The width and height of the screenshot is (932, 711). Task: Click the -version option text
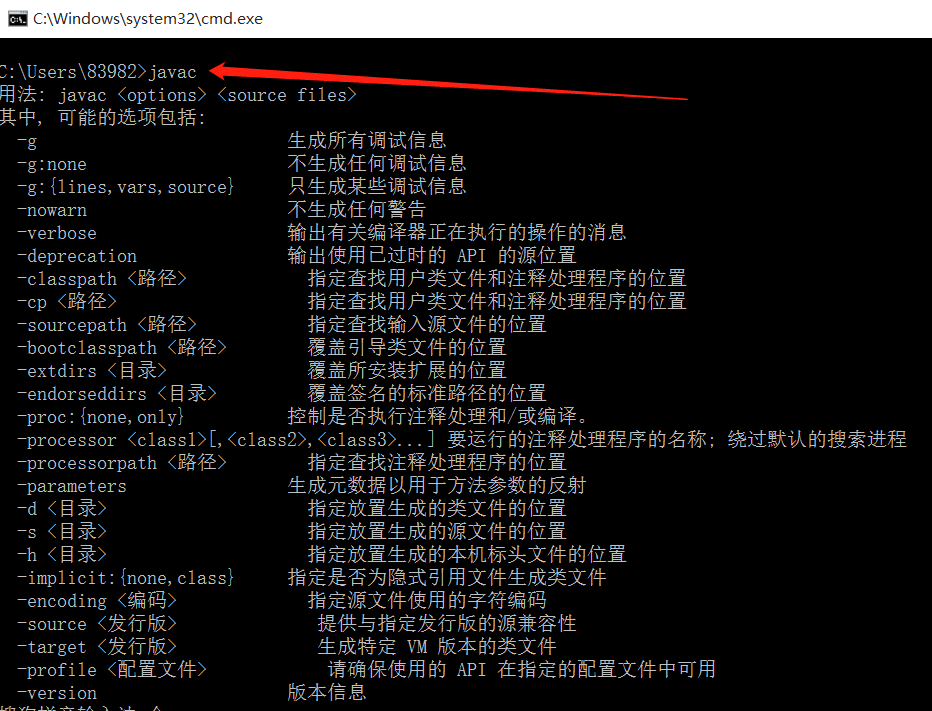[56, 693]
